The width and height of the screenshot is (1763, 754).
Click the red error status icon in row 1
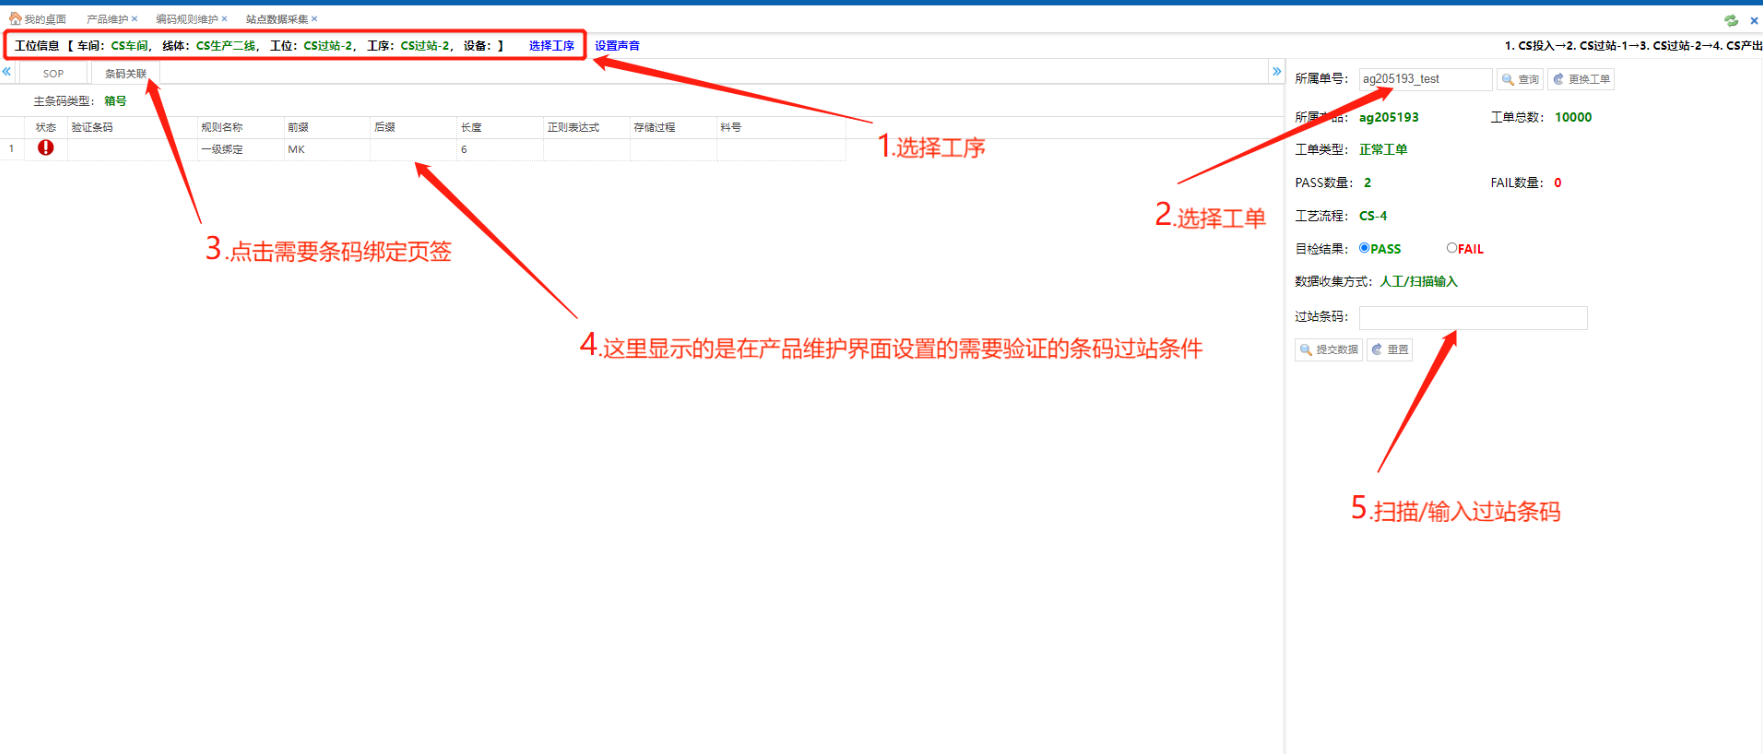[x=46, y=148]
